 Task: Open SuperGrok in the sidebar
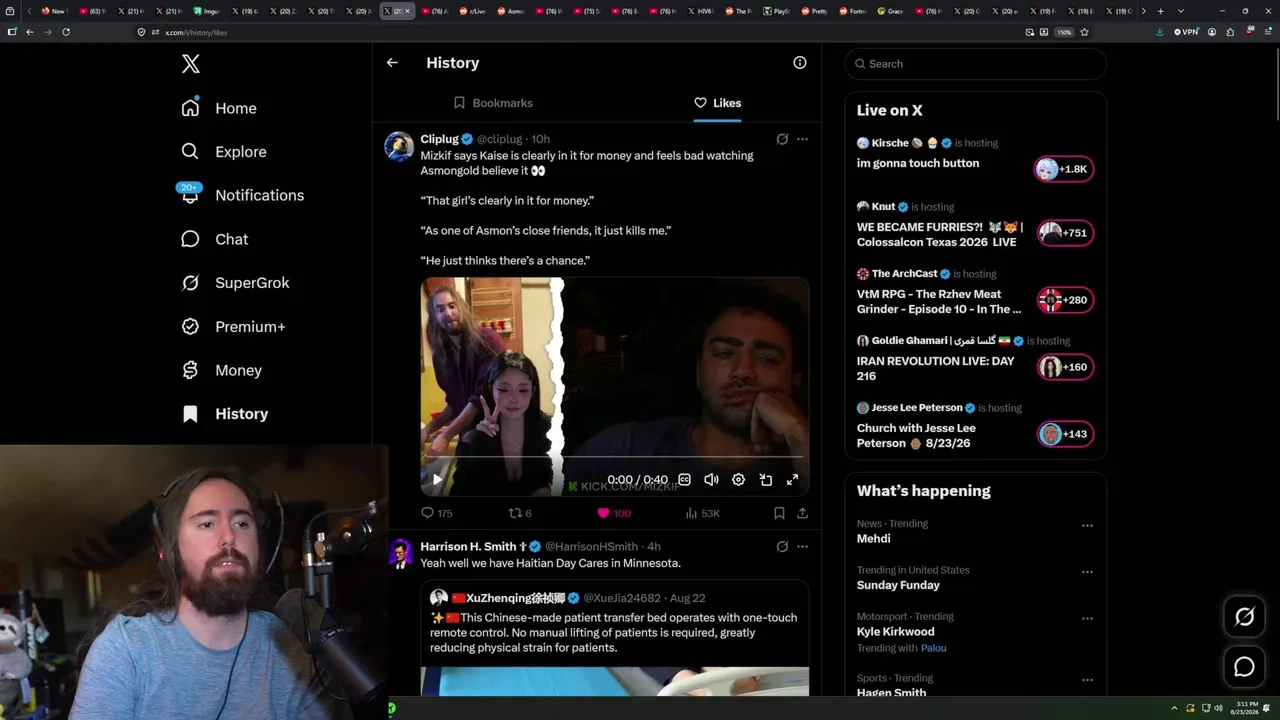pyautogui.click(x=235, y=283)
